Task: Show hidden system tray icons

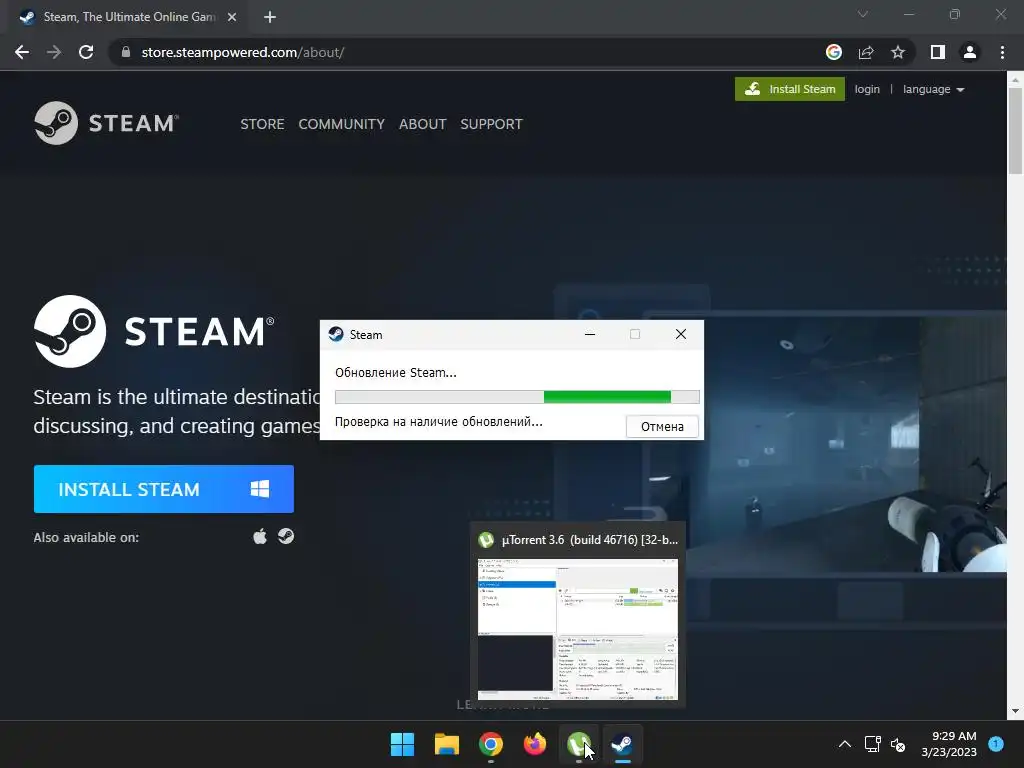Action: (x=844, y=744)
